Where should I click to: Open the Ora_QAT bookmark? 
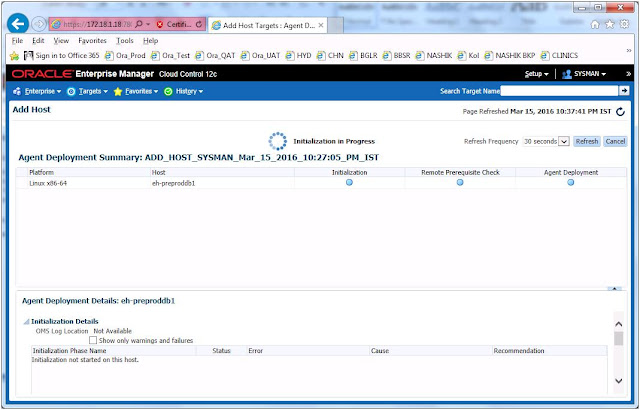pos(215,56)
